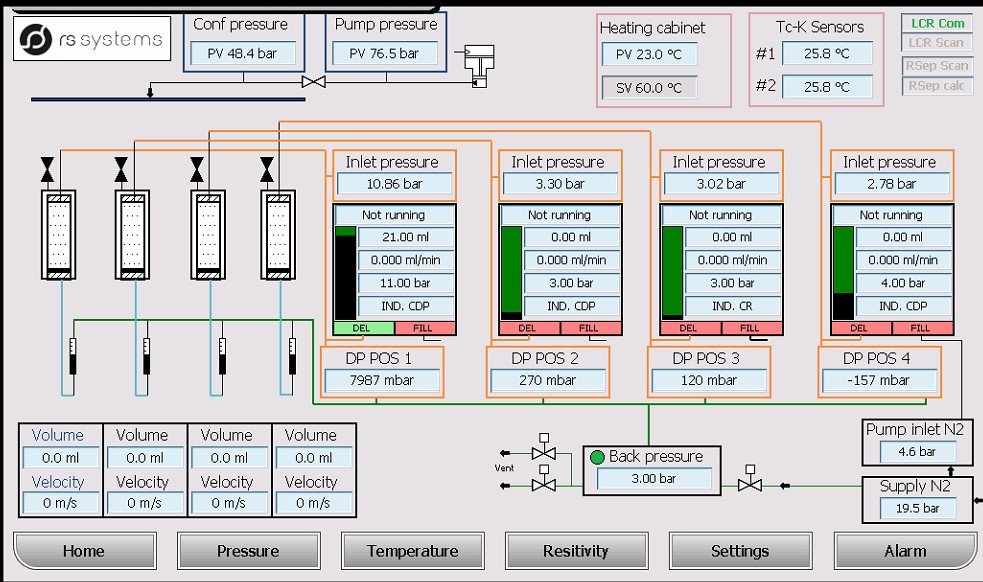Click the Pump pressure PV 76.5 bar value
The width and height of the screenshot is (983, 582).
pos(384,53)
